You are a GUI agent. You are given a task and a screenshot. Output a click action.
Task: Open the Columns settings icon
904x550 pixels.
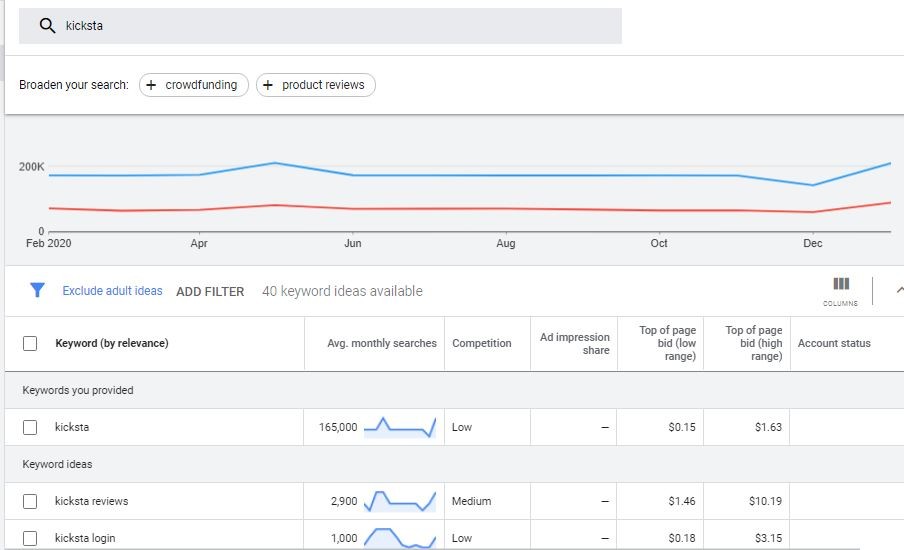pyautogui.click(x=841, y=290)
